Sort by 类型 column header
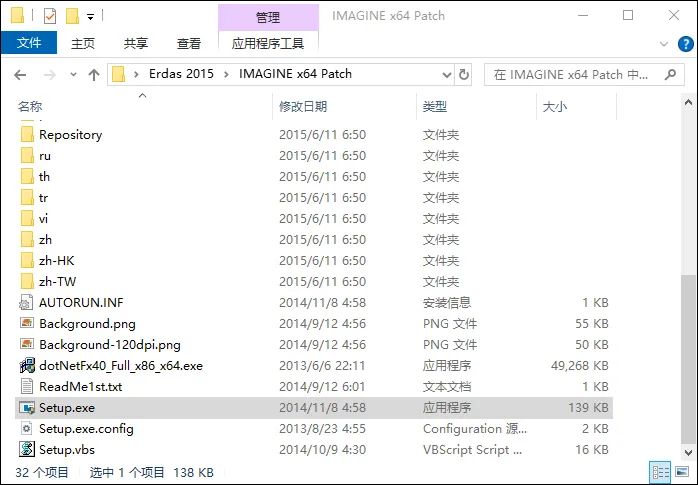Viewport: 698px width, 485px height. pyautogui.click(x=435, y=107)
